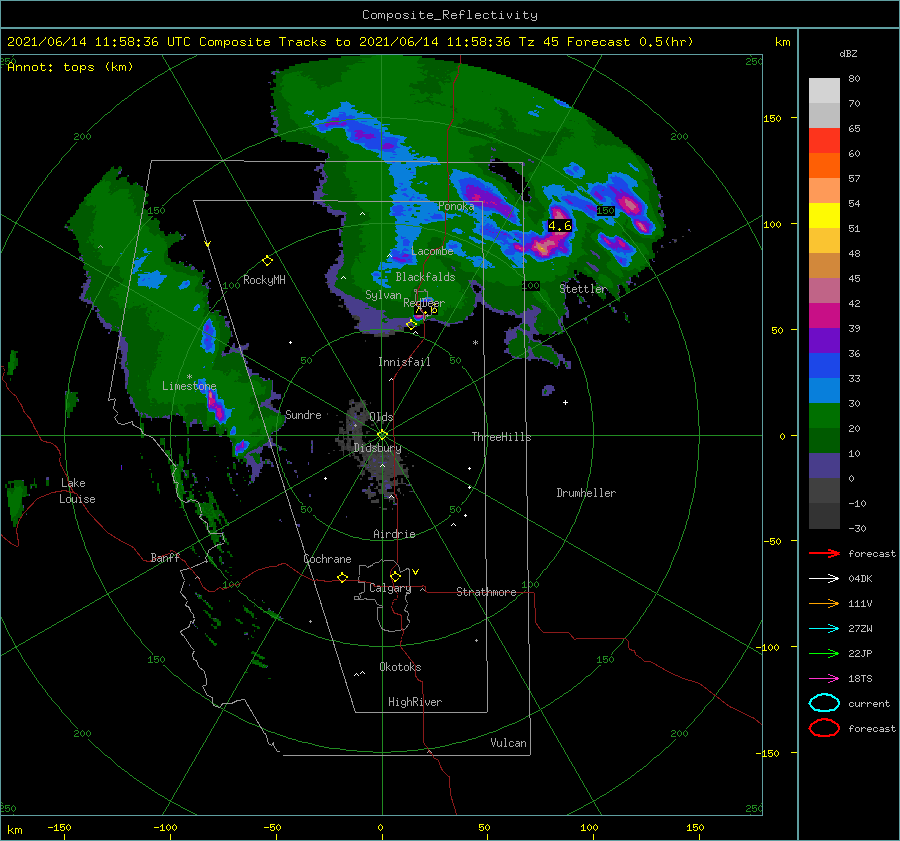Click the ThreeHills city label

point(502,437)
